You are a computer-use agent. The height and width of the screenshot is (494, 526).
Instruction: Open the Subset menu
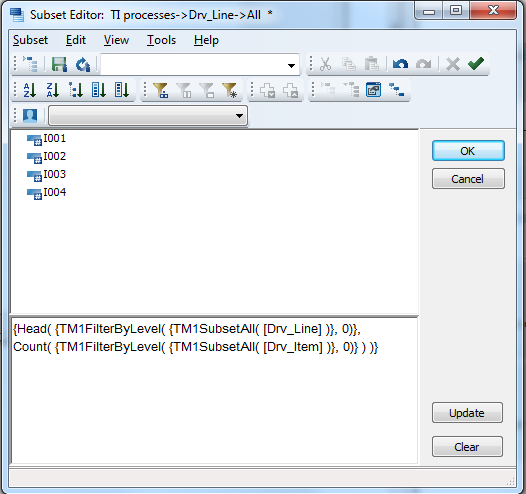coord(30,40)
